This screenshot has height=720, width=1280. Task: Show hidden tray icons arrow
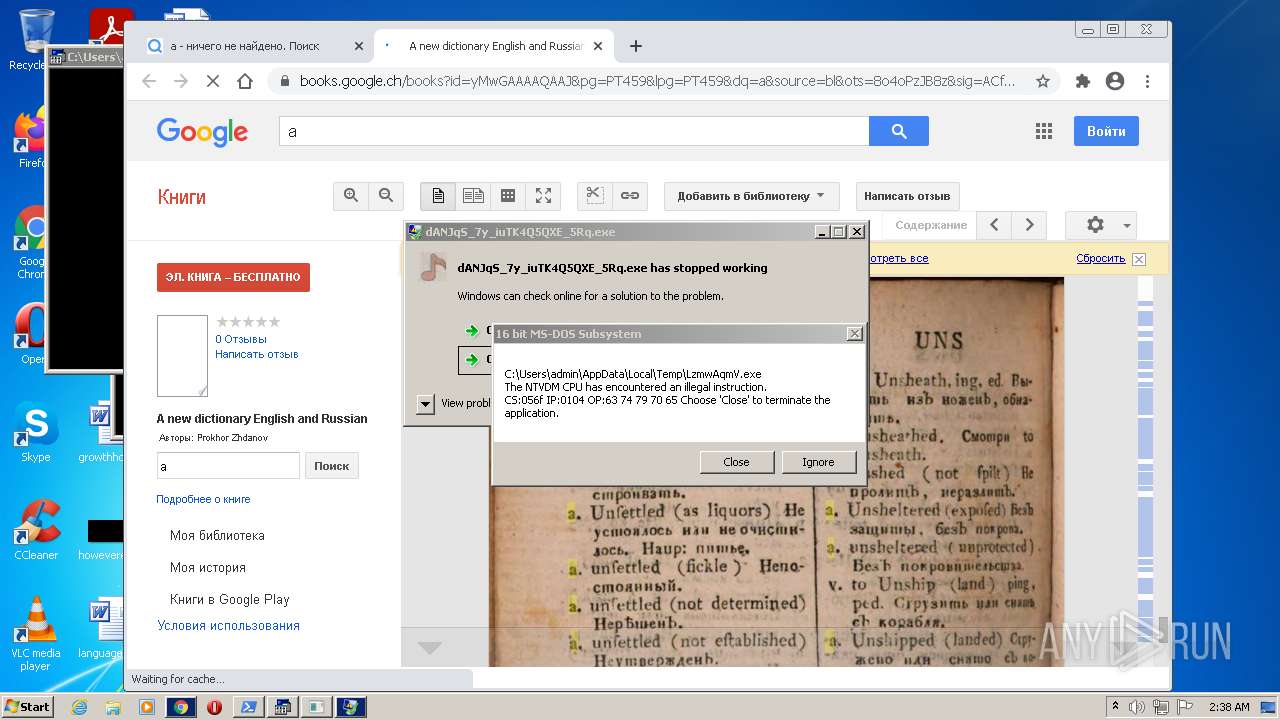pyautogui.click(x=1115, y=707)
